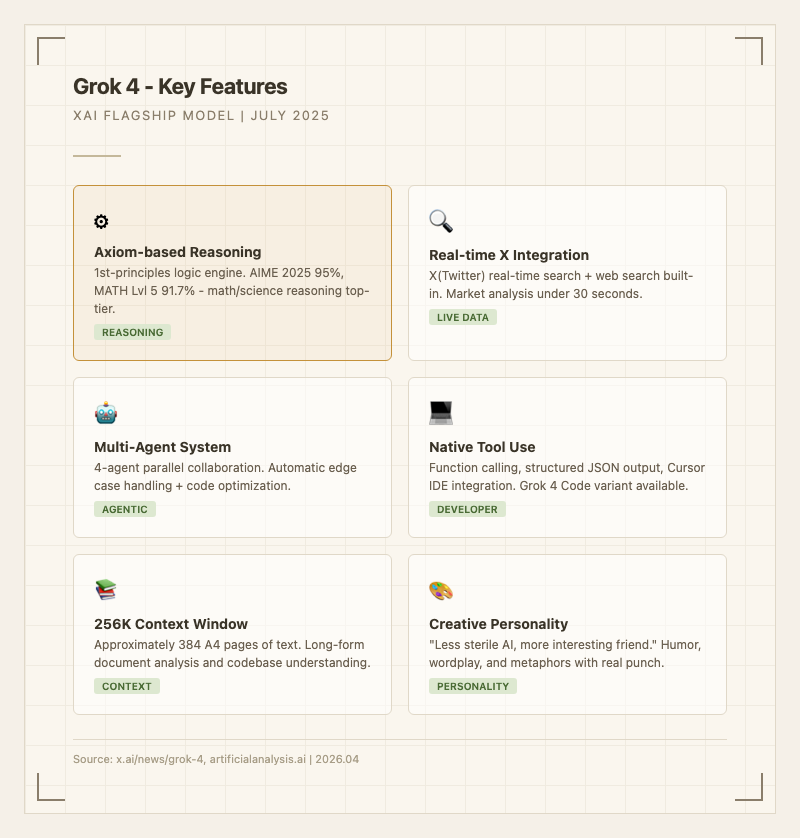
Task: Click the robot icon for Multi-Agent System
Action: [106, 413]
